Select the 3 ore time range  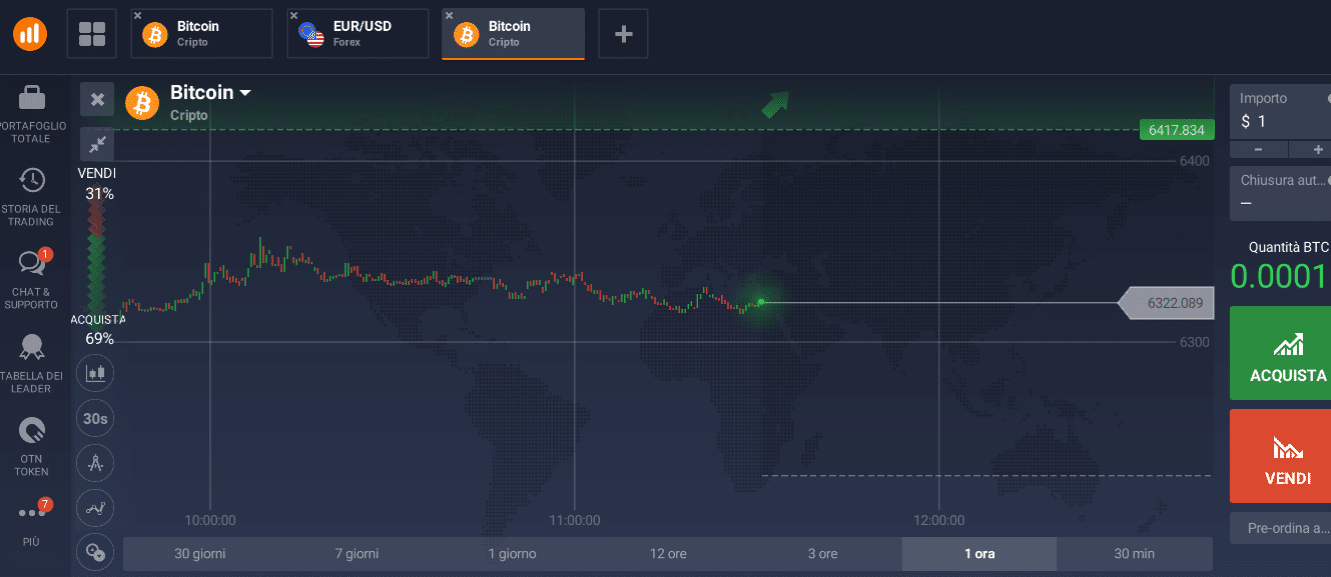[823, 554]
